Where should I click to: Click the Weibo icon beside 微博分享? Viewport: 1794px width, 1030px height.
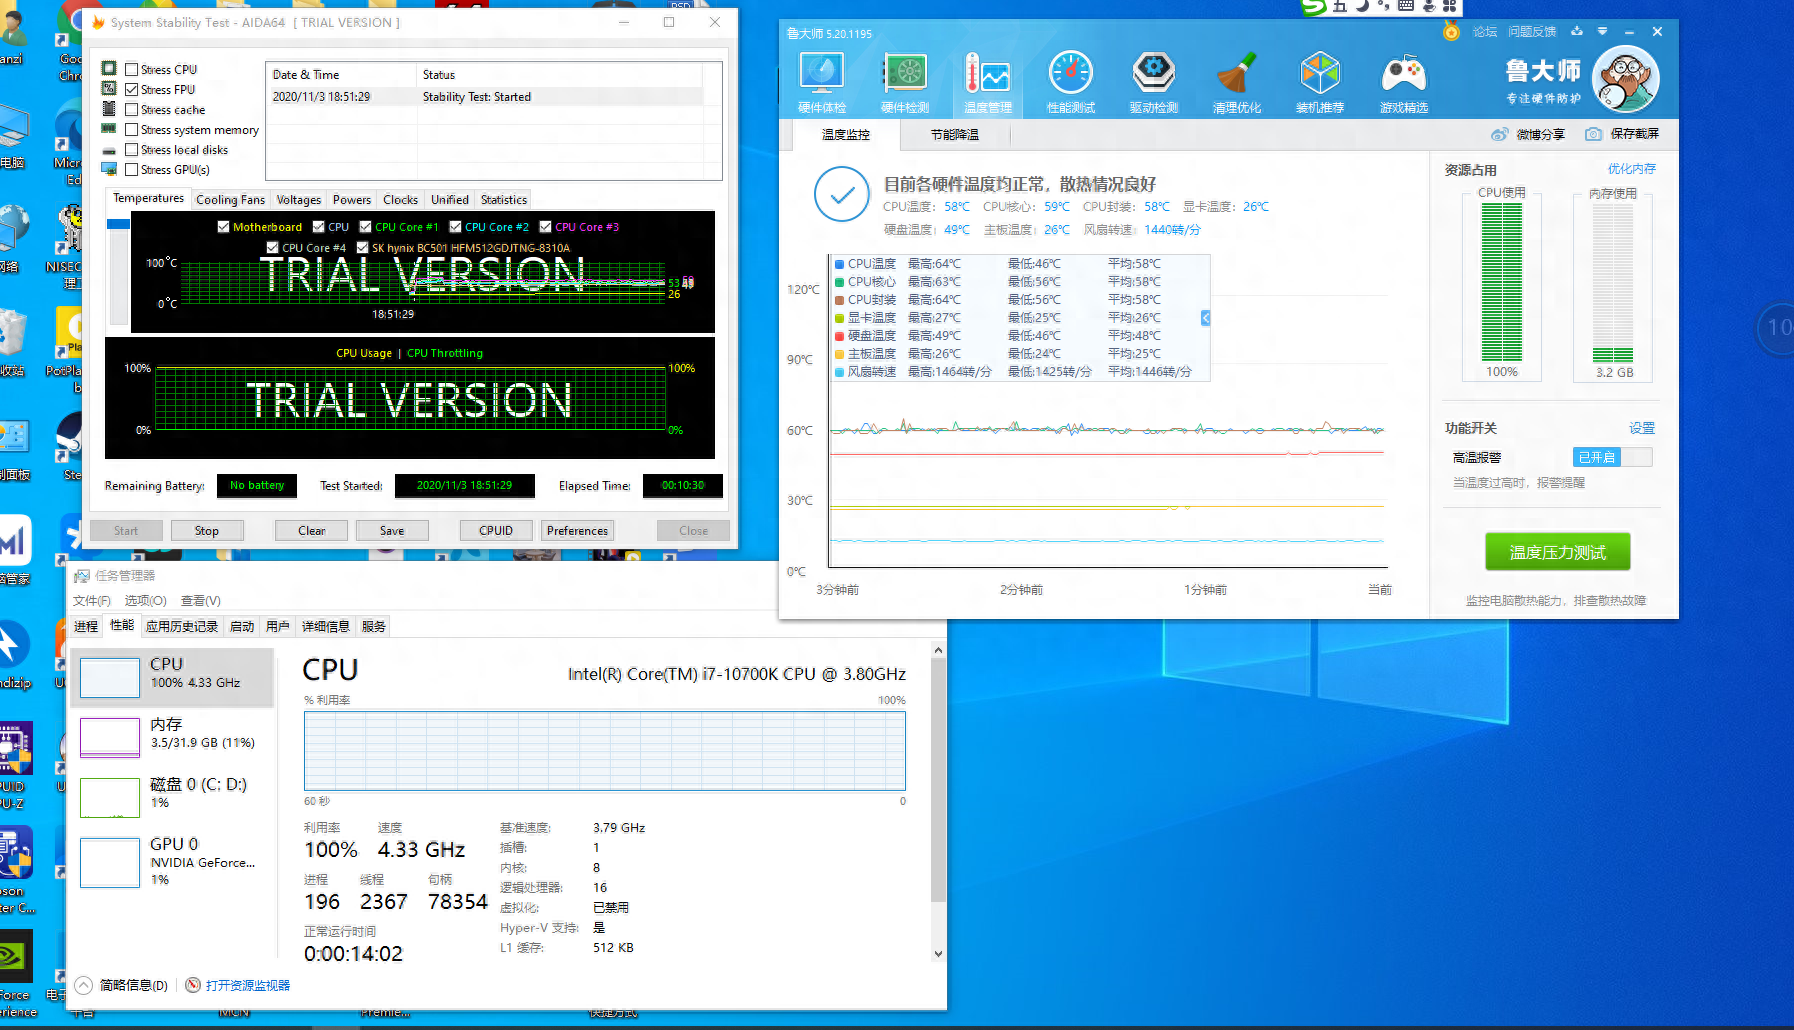coord(1499,134)
